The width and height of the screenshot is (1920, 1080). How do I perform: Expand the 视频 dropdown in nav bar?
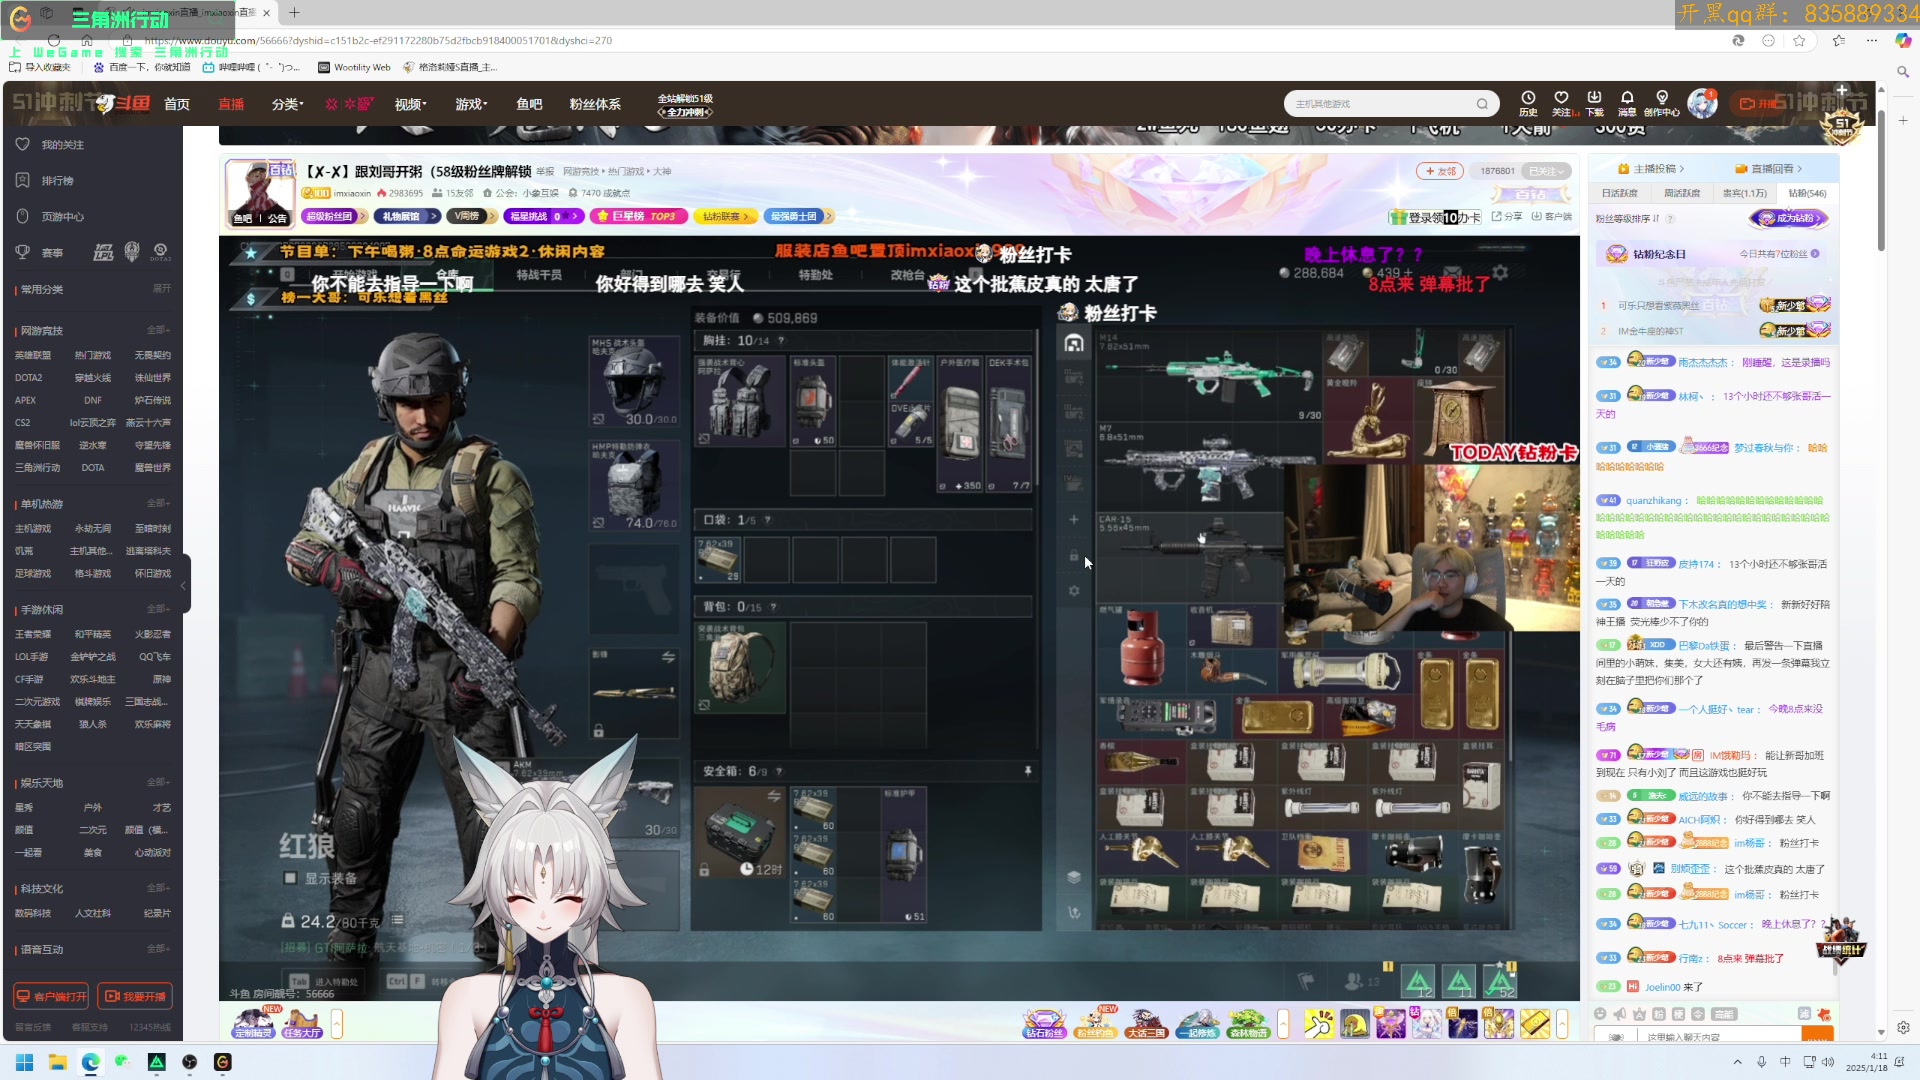(x=410, y=104)
